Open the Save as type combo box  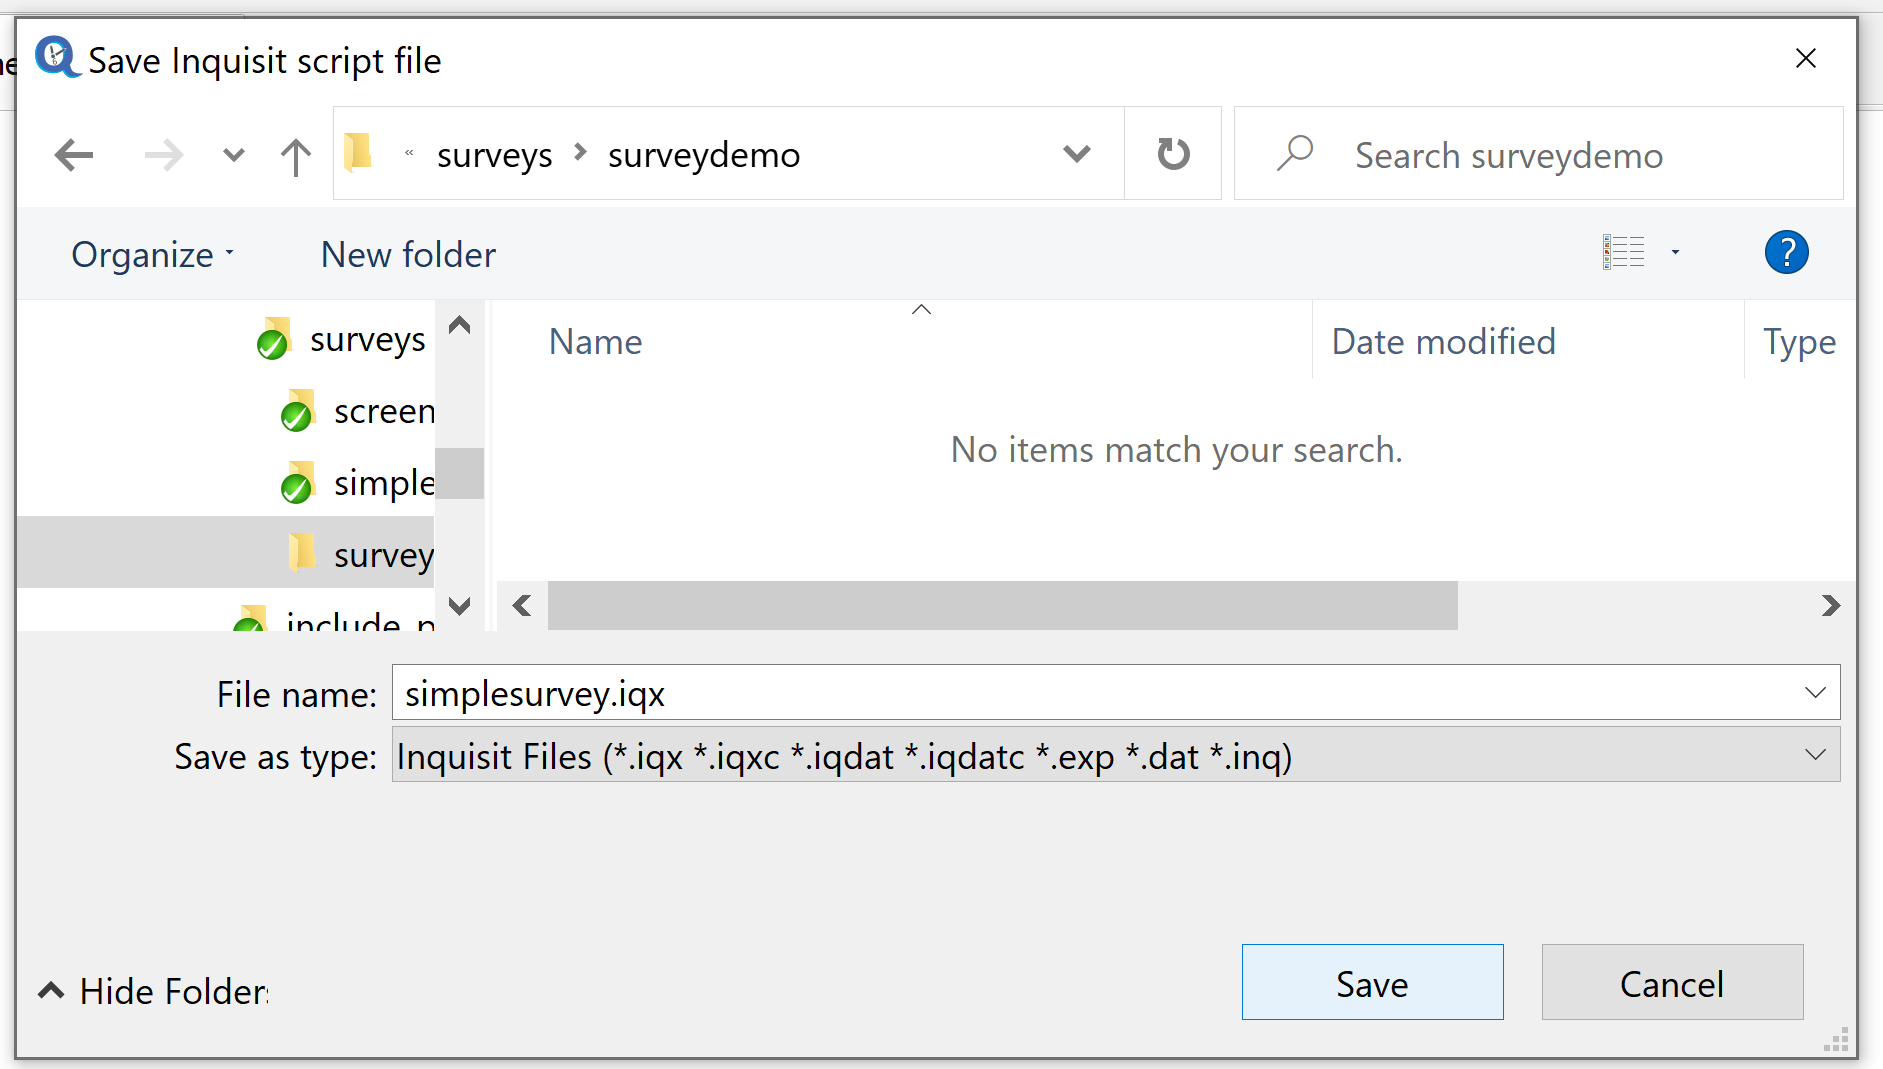tap(1116, 755)
